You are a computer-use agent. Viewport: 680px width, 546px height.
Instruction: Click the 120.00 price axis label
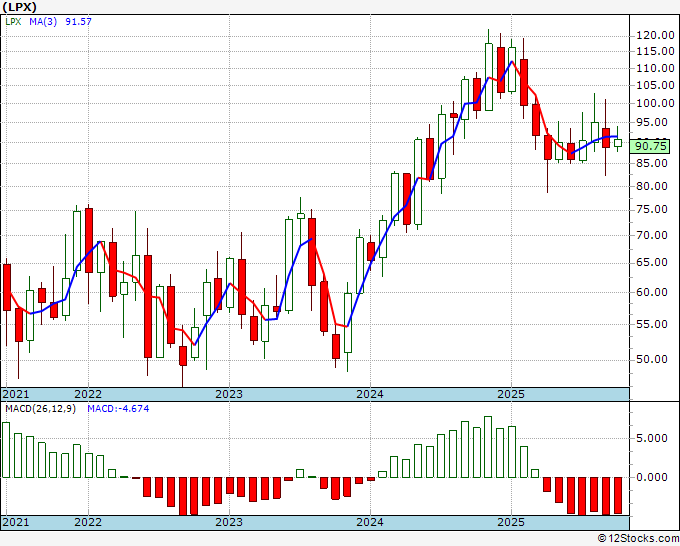pyautogui.click(x=655, y=35)
